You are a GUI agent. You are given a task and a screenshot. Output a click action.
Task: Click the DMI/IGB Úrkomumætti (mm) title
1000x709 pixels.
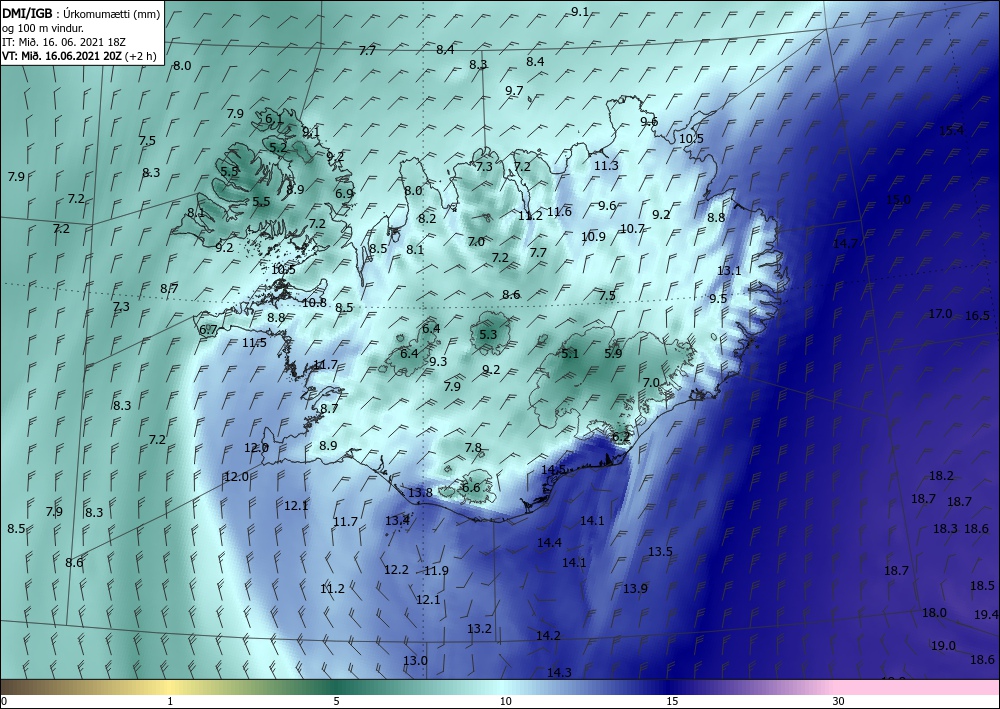(82, 13)
